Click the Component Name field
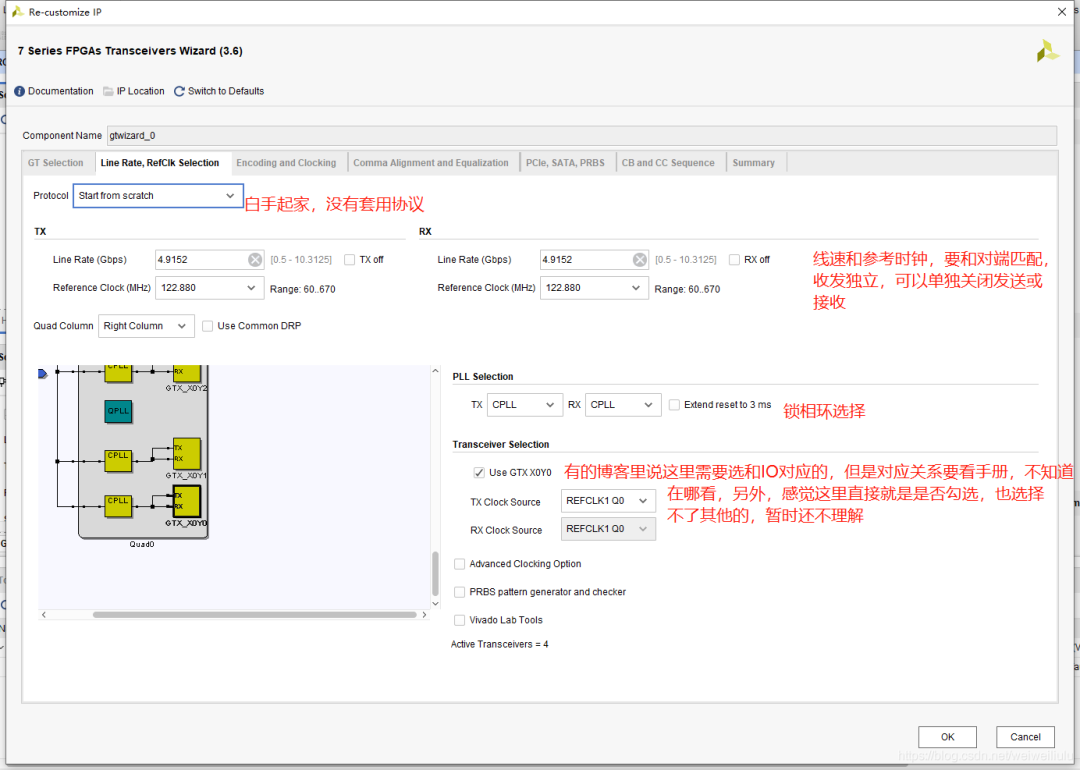 pyautogui.click(x=581, y=136)
